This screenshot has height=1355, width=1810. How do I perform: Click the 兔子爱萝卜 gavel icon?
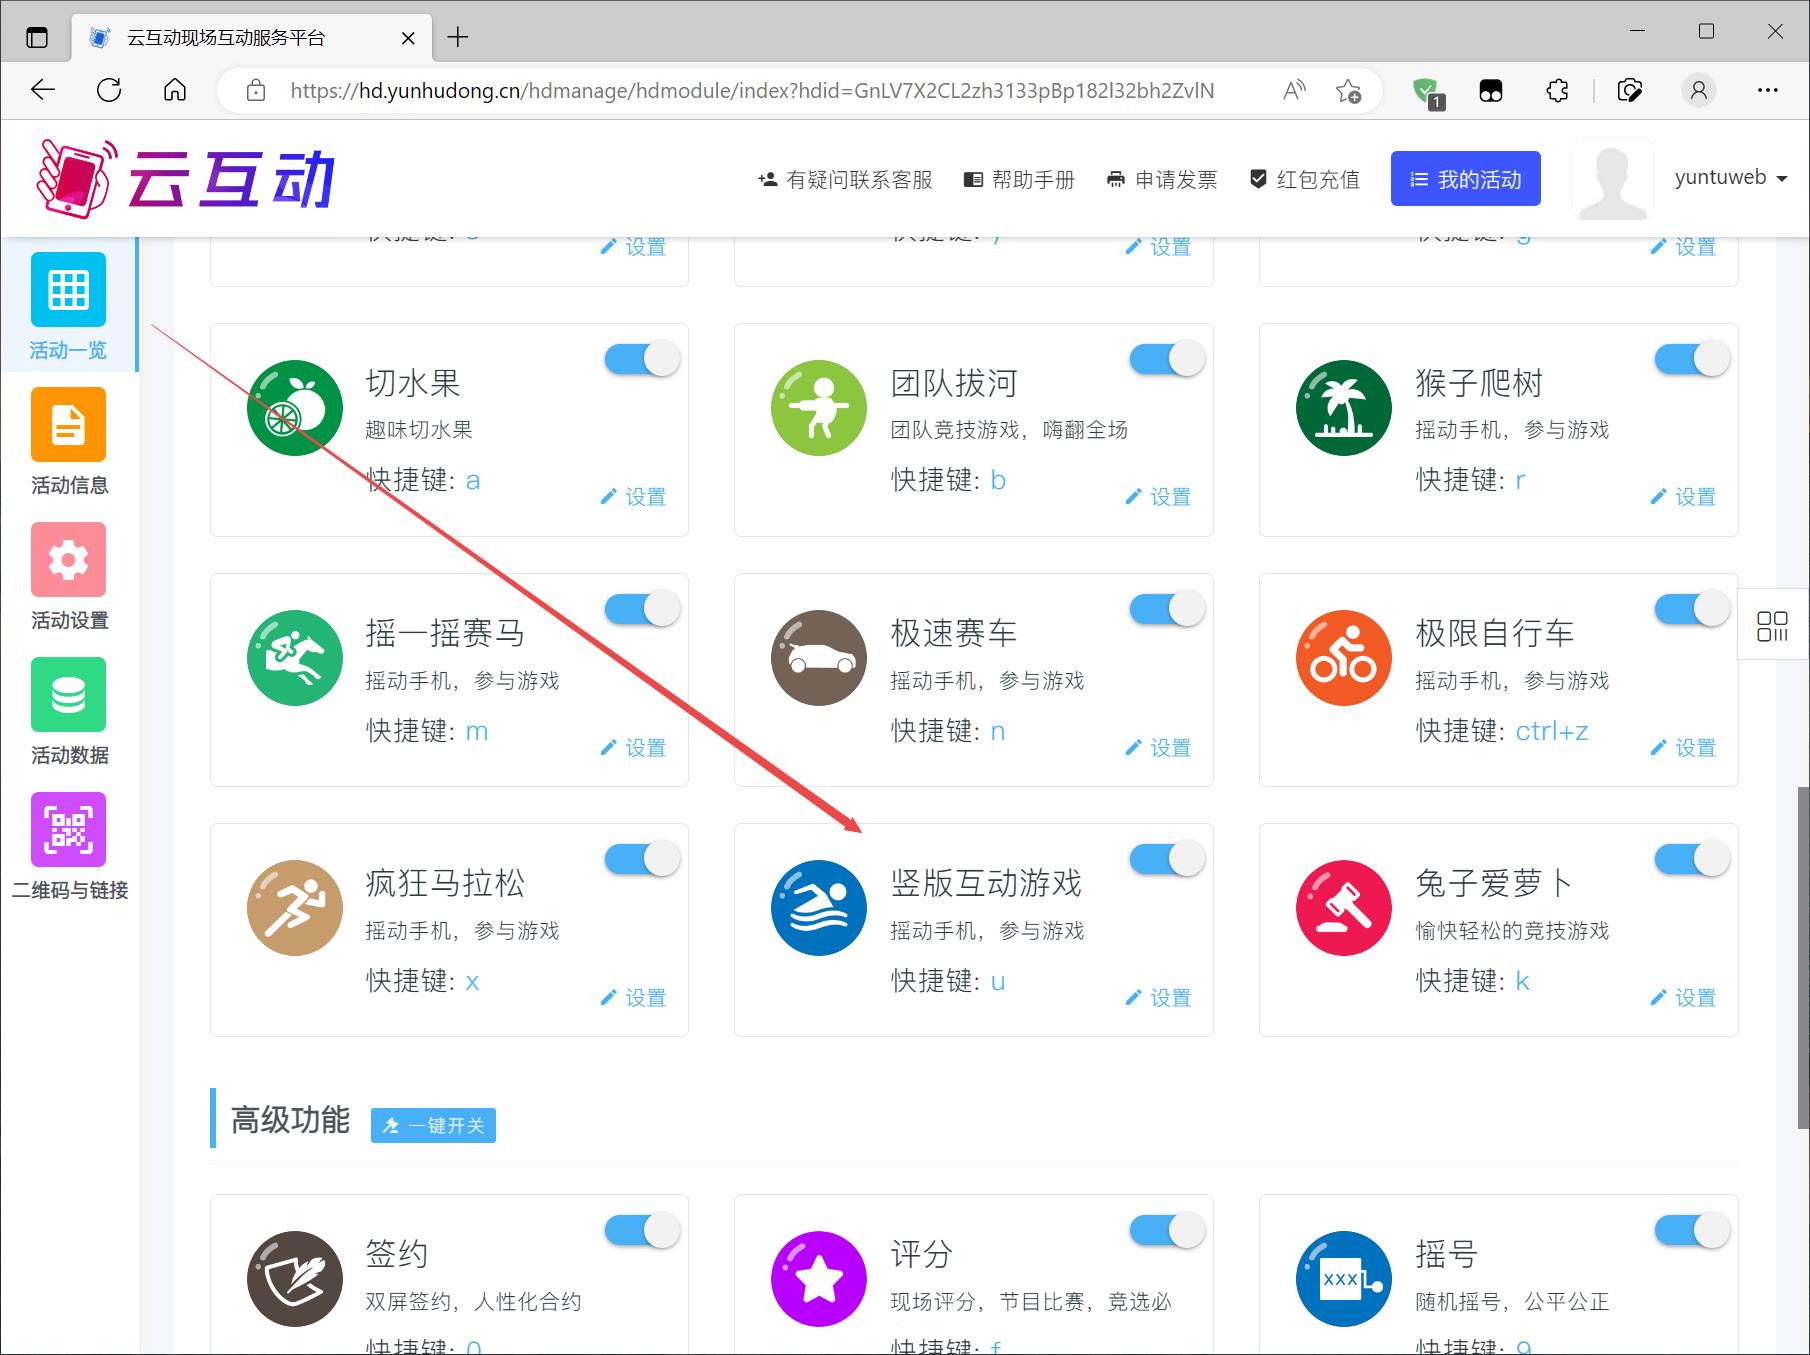1344,908
